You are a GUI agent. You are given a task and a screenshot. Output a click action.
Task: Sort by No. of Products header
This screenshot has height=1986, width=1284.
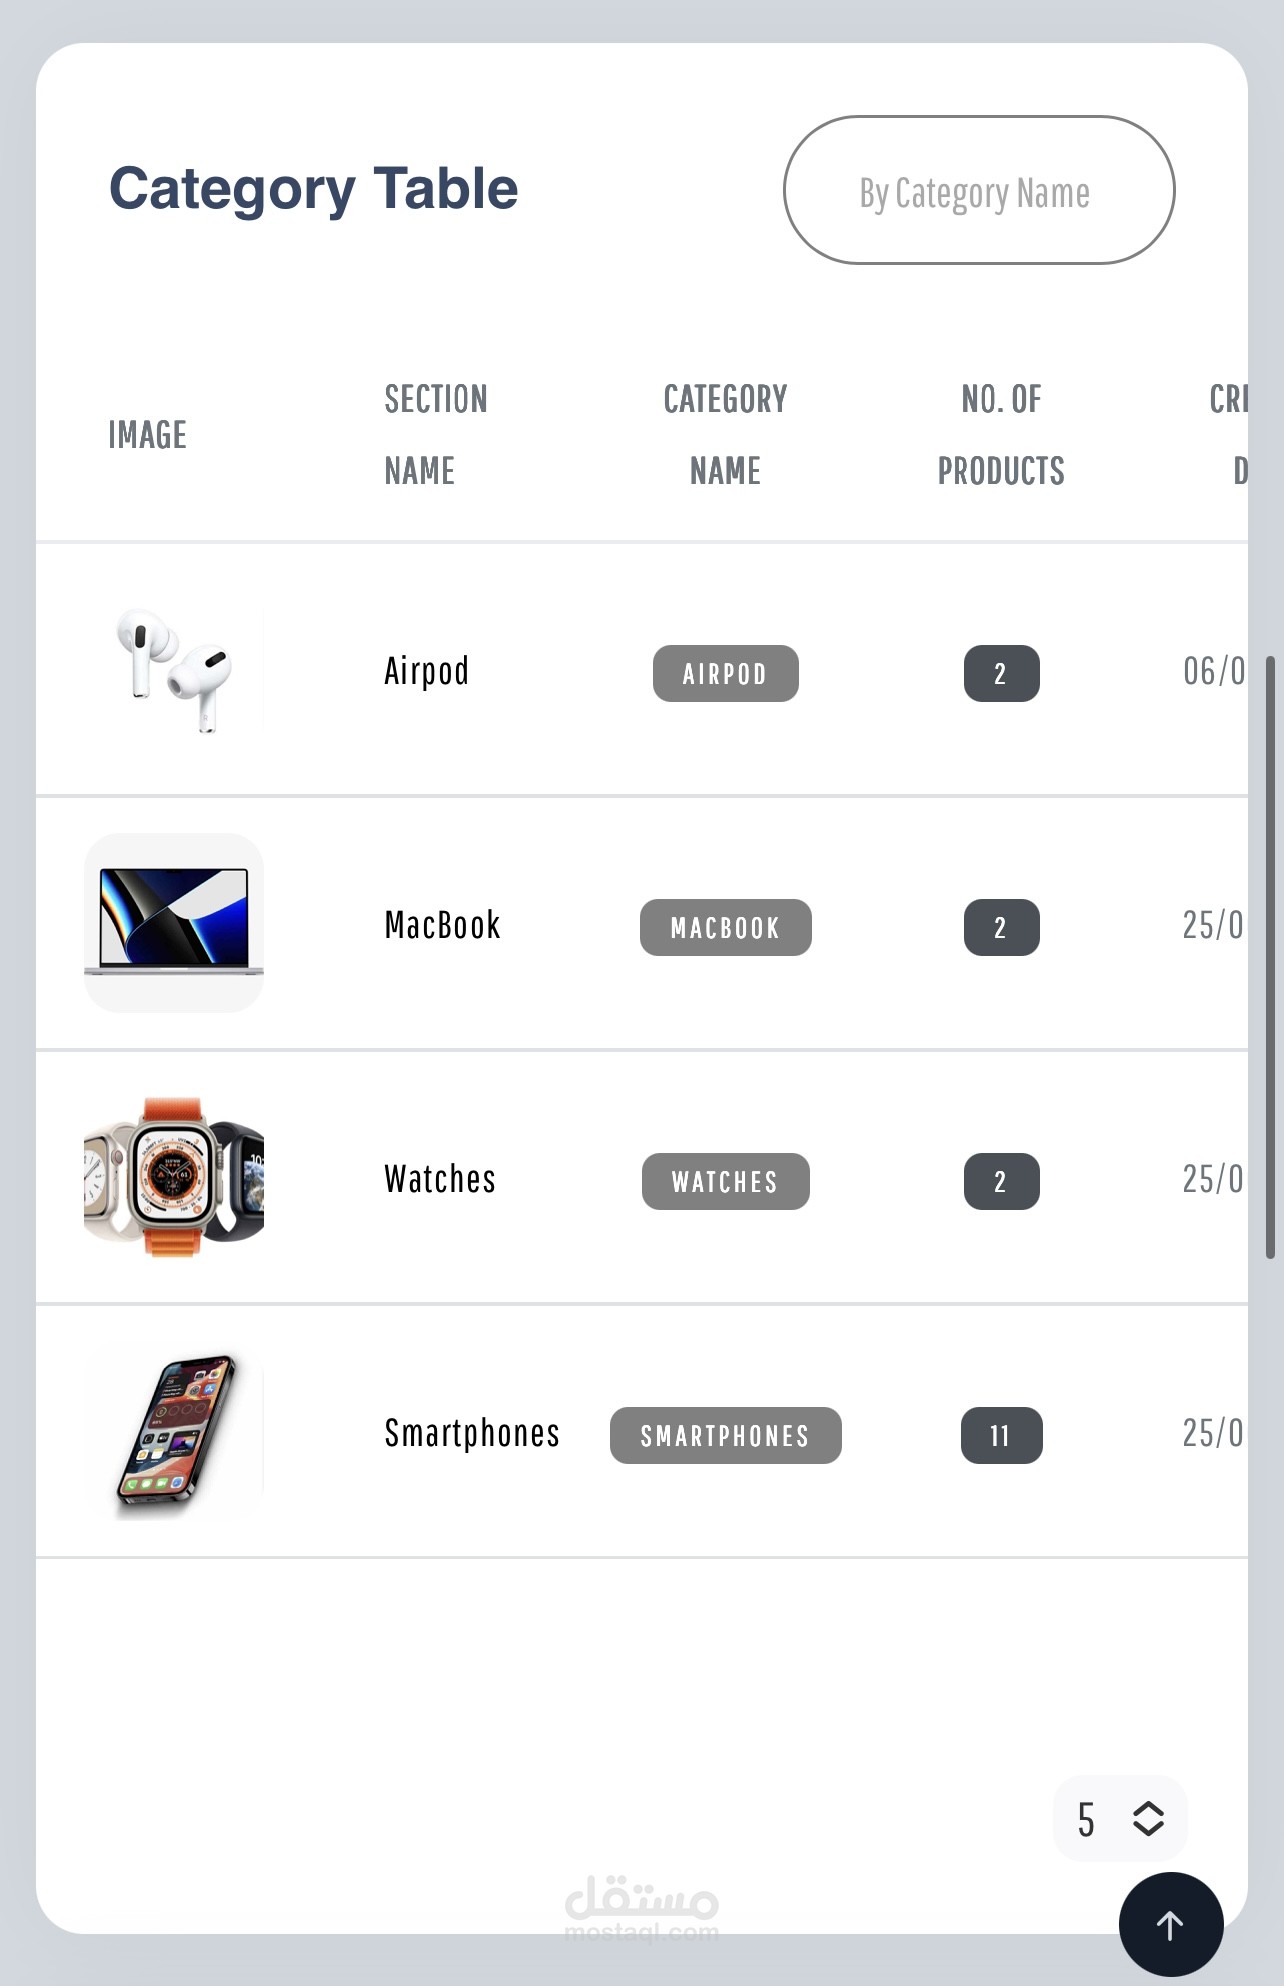click(x=1002, y=435)
